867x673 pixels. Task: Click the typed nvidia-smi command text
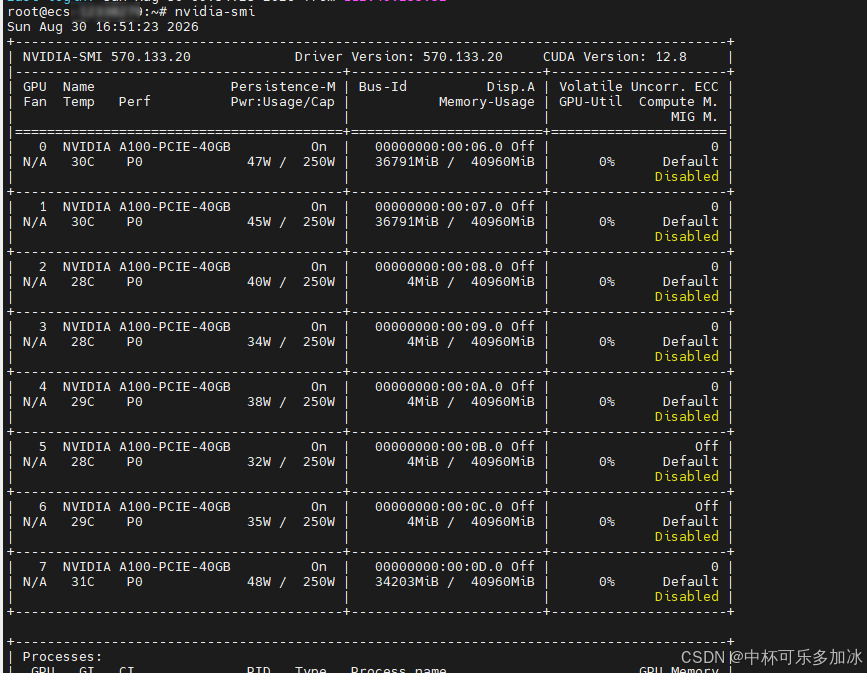click(x=215, y=12)
